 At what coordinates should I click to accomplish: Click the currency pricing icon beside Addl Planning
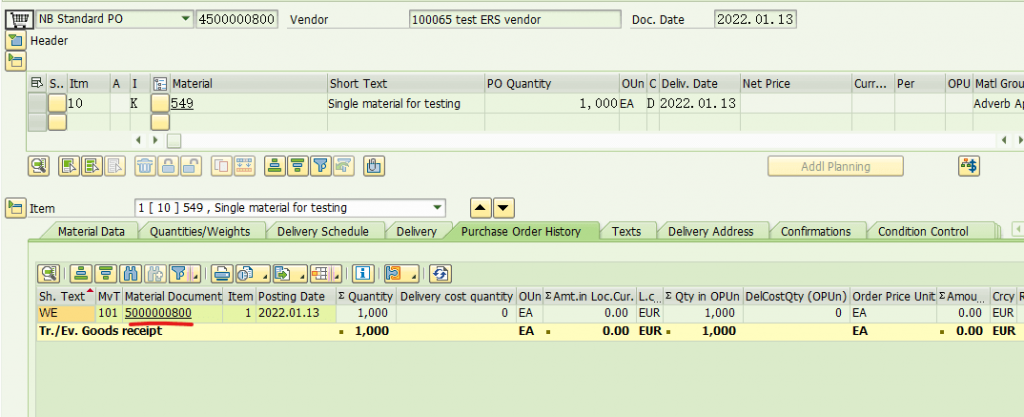coord(968,166)
